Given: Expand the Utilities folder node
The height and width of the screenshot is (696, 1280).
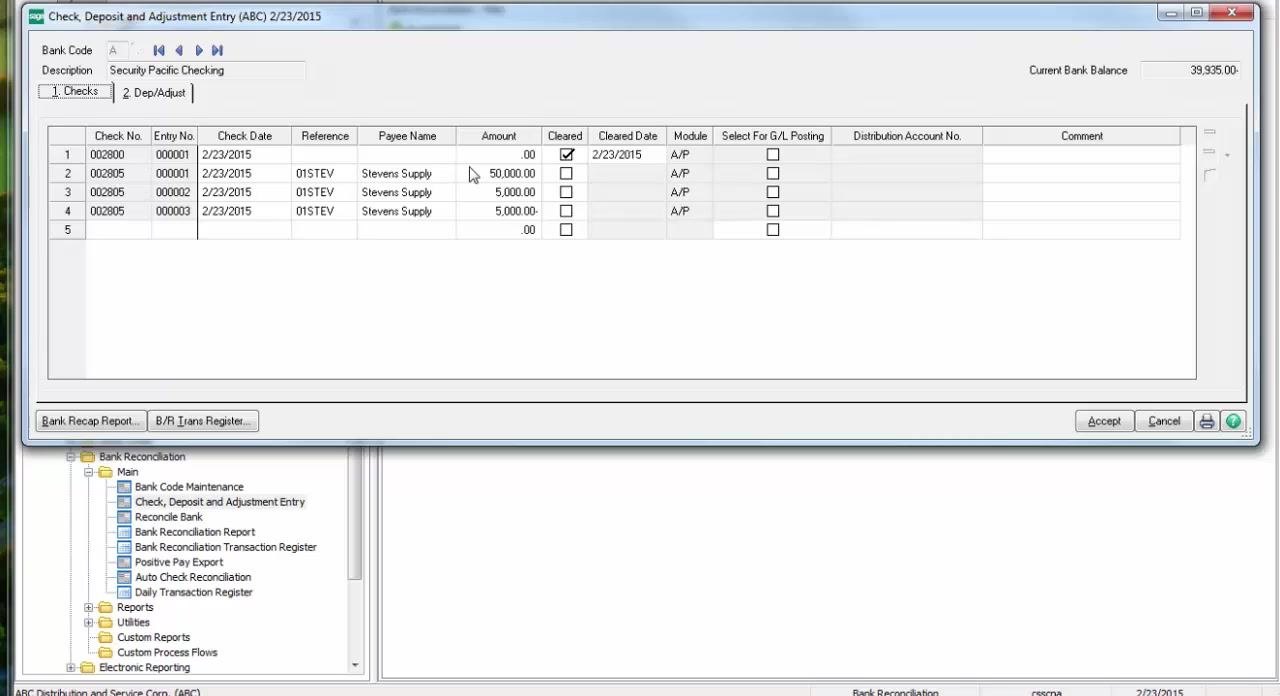Looking at the screenshot, I should tap(89, 622).
